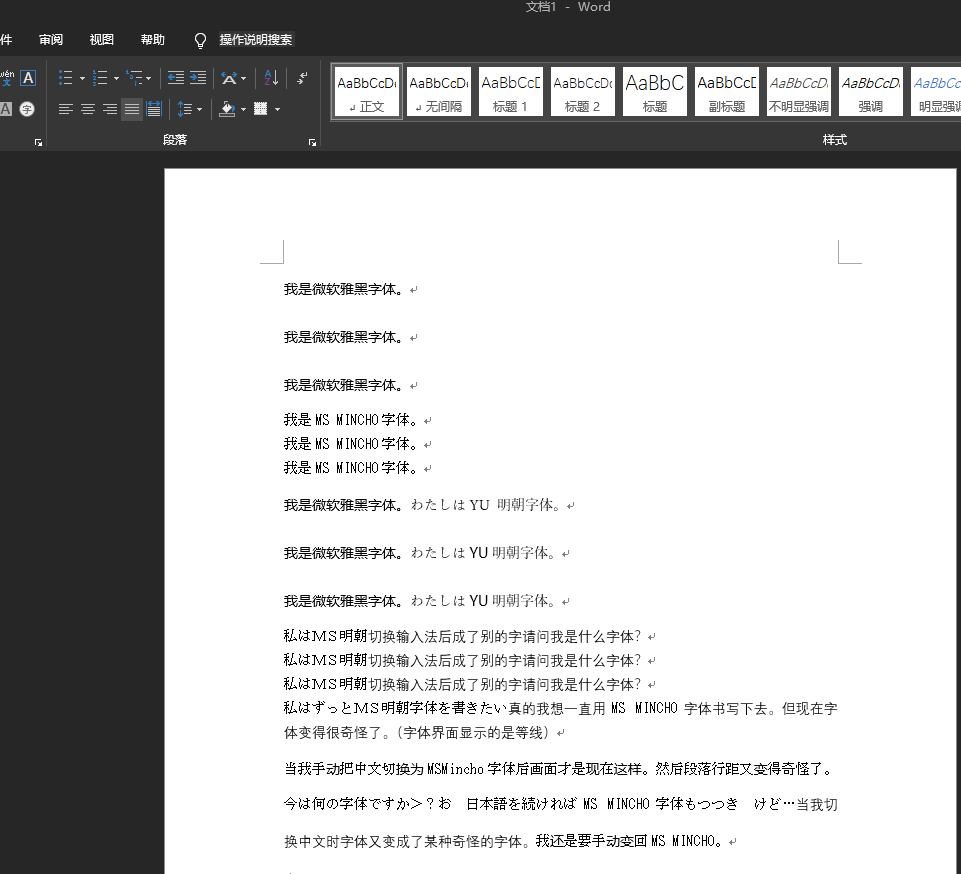The height and width of the screenshot is (874, 961).
Task: Click the first line 我是微软雅黑字体。
Action: click(x=343, y=289)
